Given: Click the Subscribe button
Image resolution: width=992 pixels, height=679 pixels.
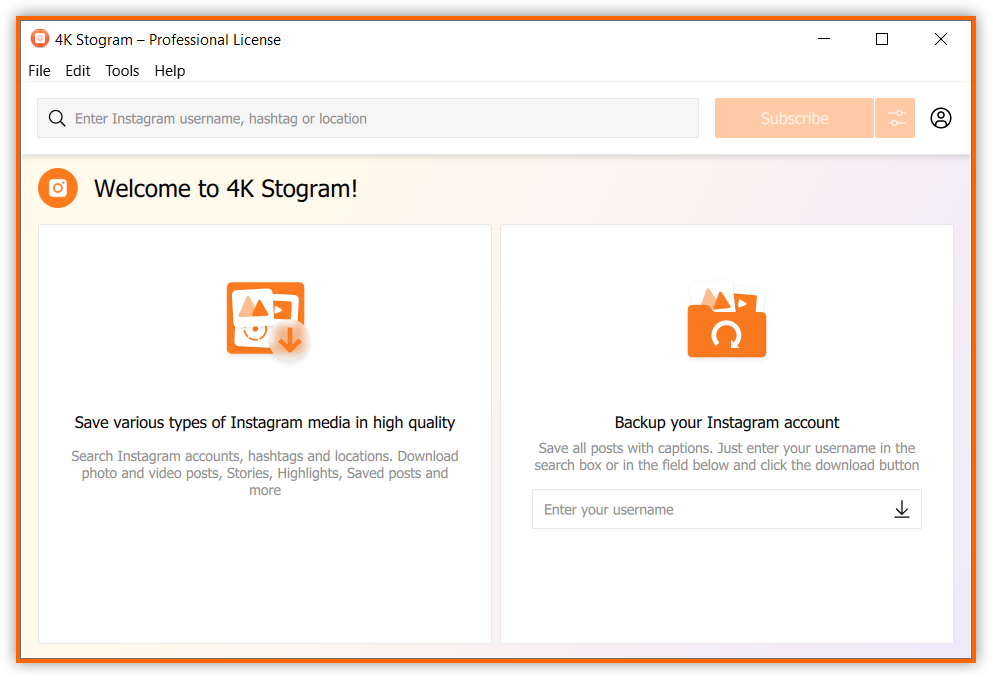Looking at the screenshot, I should coord(794,118).
